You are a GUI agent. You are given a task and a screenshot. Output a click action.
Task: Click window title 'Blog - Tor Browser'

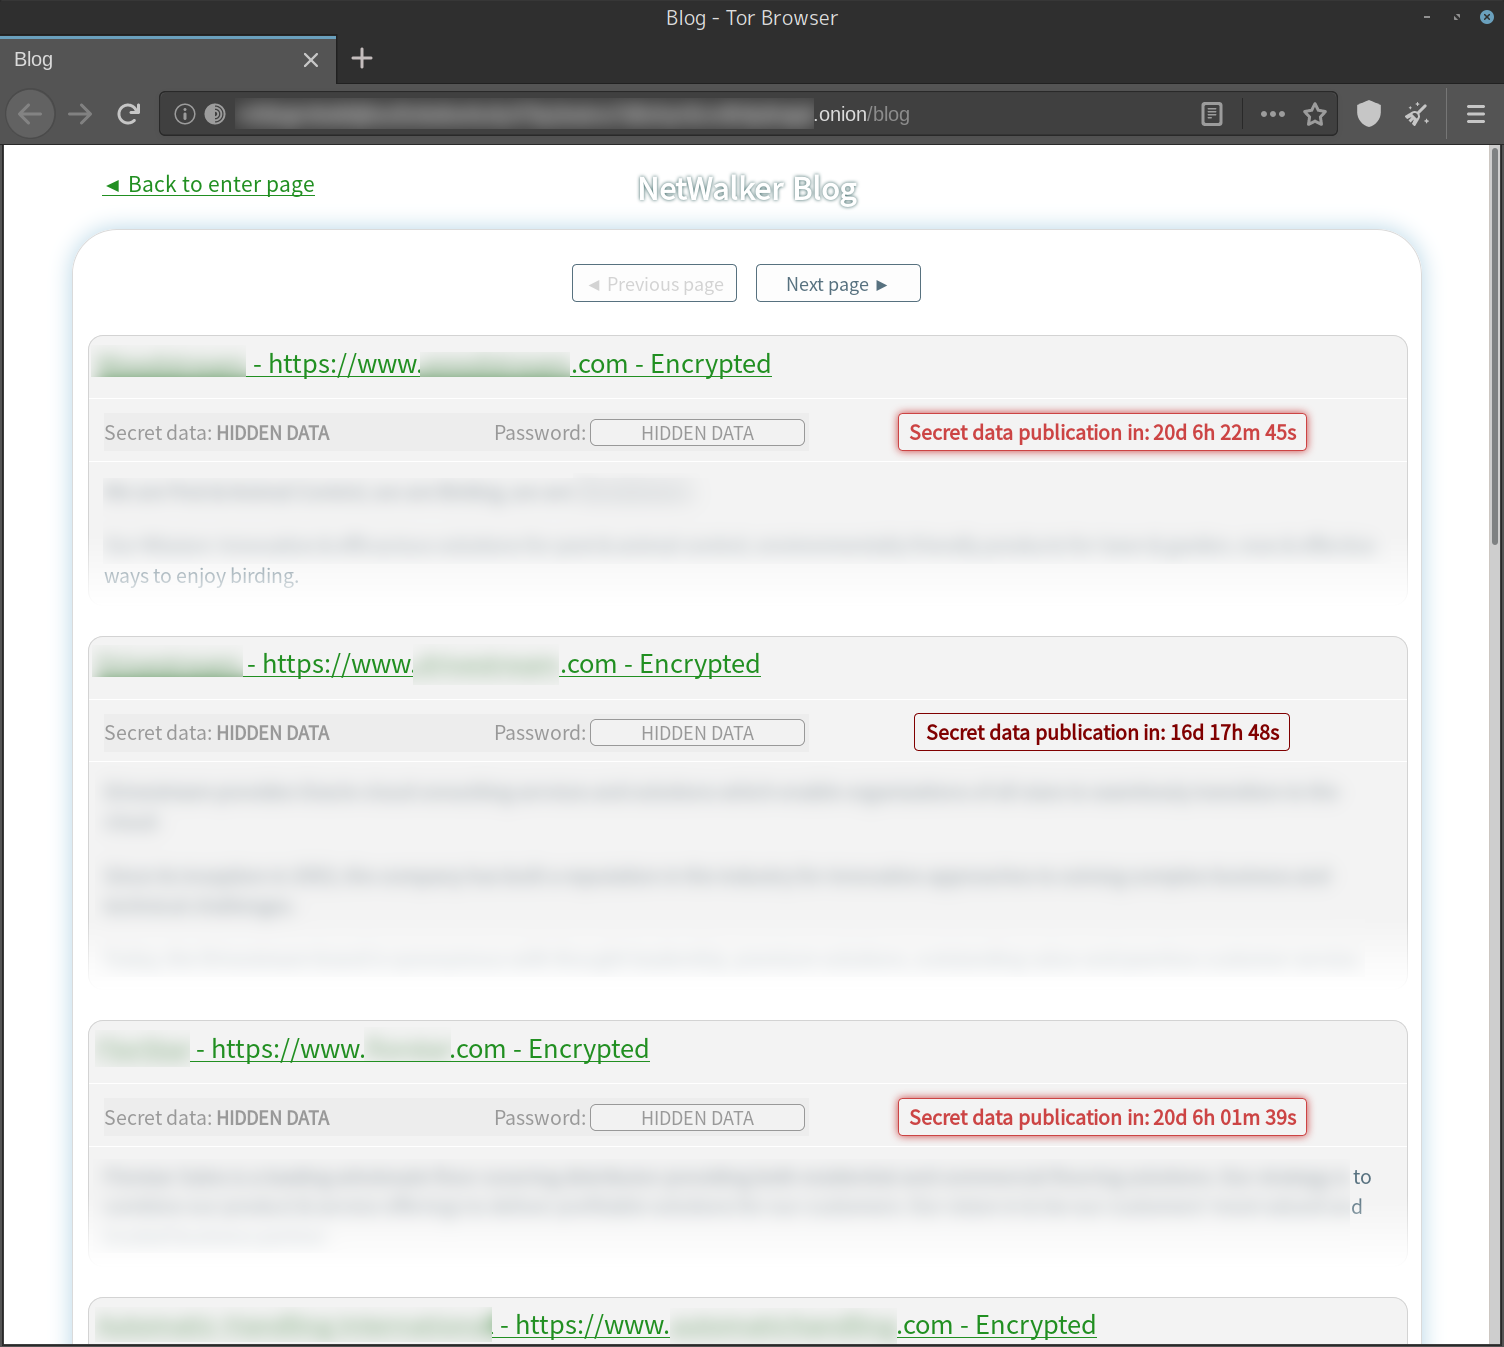click(752, 18)
